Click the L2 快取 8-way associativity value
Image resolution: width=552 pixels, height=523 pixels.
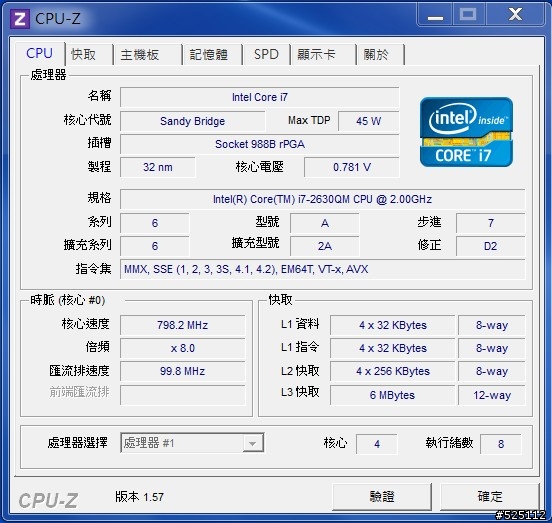[492, 371]
